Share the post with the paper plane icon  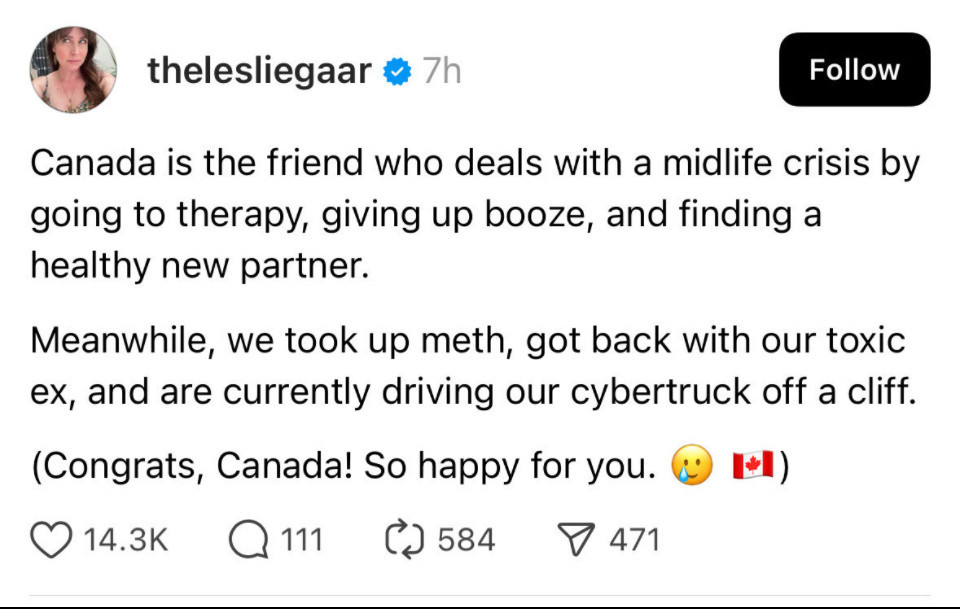click(x=576, y=540)
